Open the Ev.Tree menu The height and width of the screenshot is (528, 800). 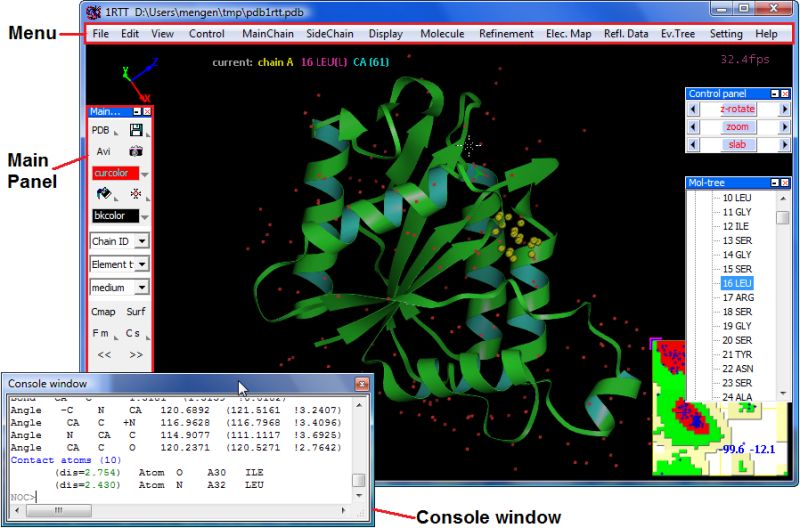(678, 34)
